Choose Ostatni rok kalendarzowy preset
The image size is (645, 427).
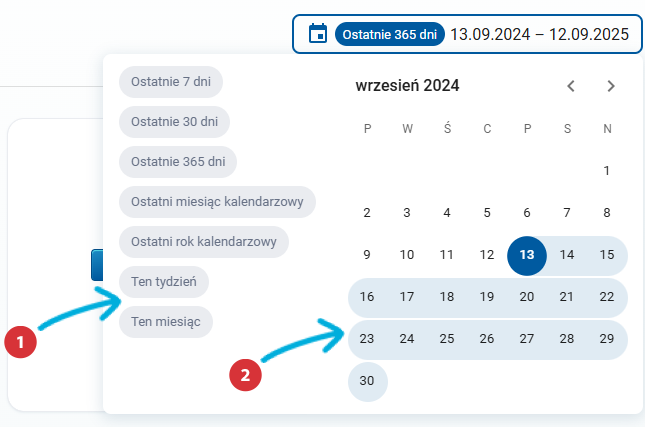pyautogui.click(x=204, y=241)
